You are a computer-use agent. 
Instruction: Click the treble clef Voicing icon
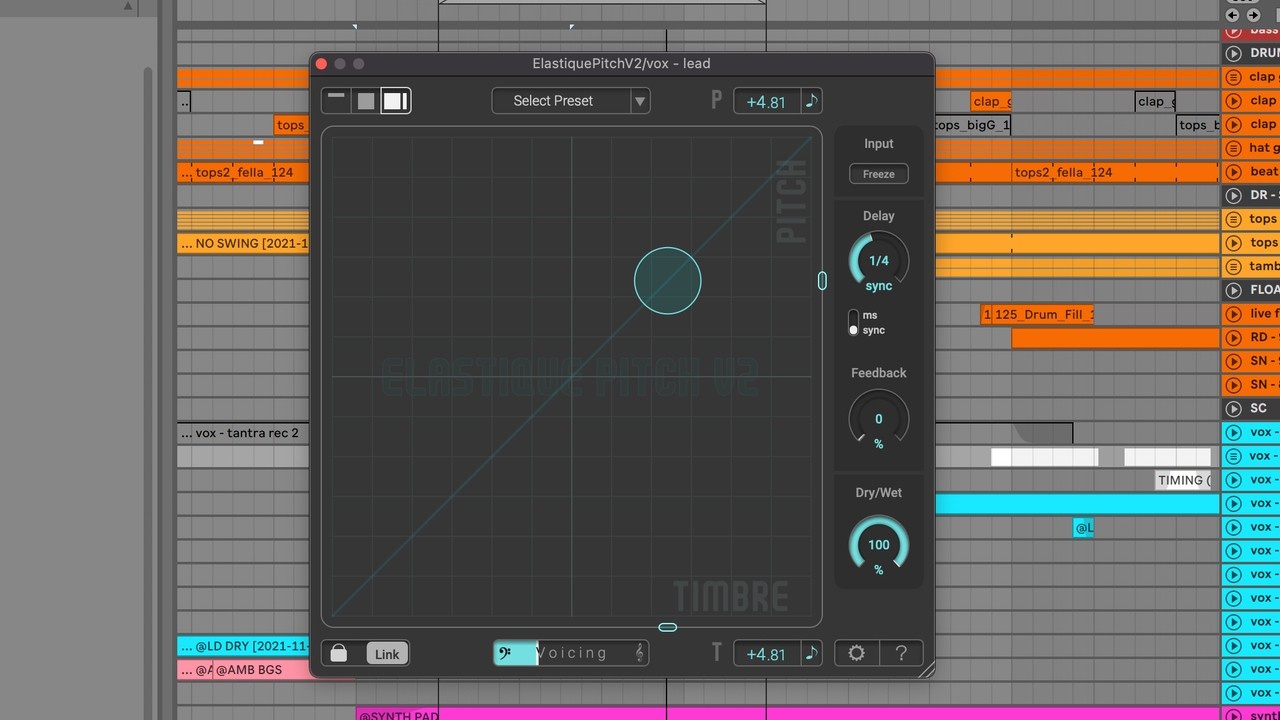pos(640,653)
